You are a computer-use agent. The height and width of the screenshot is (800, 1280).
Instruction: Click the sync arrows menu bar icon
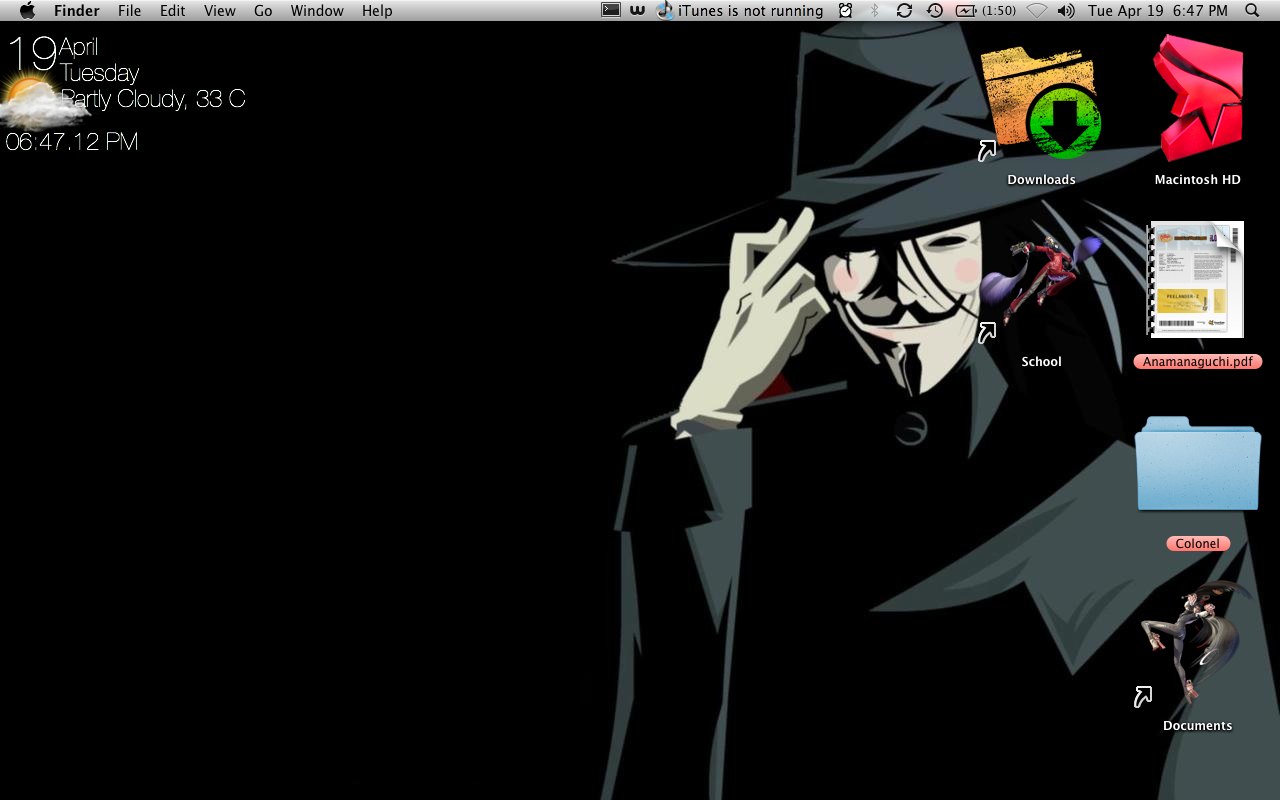[x=904, y=10]
